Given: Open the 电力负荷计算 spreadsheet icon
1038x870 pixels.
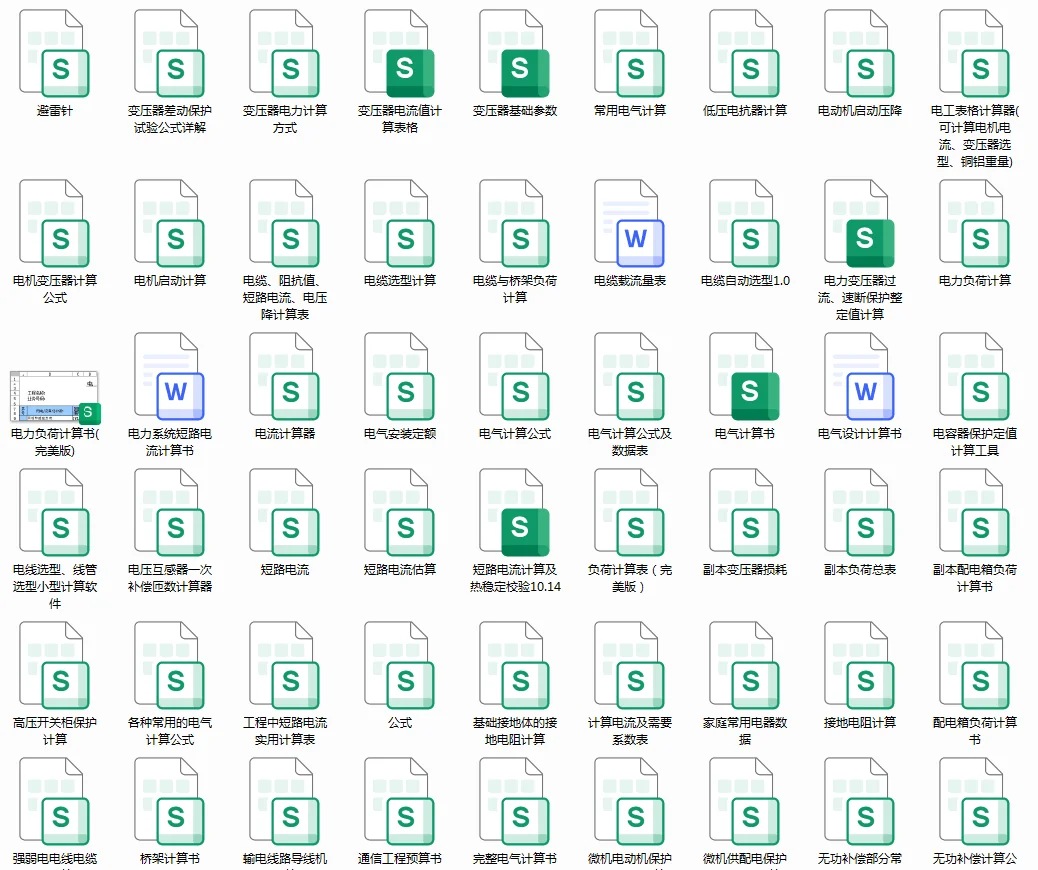Looking at the screenshot, I should tap(975, 224).
